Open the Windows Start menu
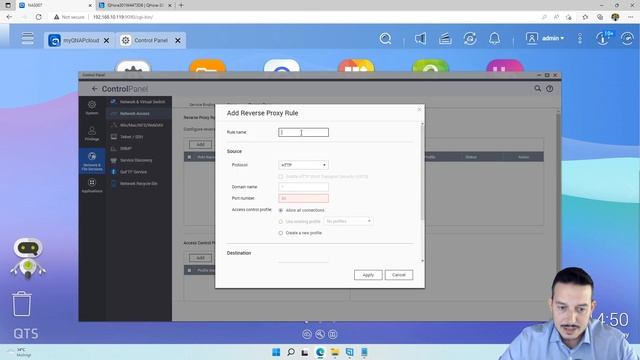The image size is (640, 360). 276,352
